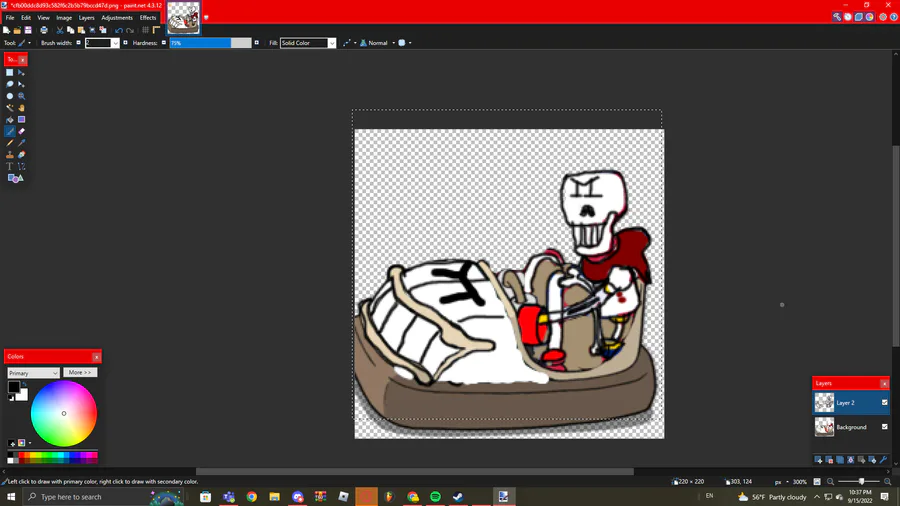
Task: Adjust the Hardness 75% slider bar
Action: pos(210,43)
